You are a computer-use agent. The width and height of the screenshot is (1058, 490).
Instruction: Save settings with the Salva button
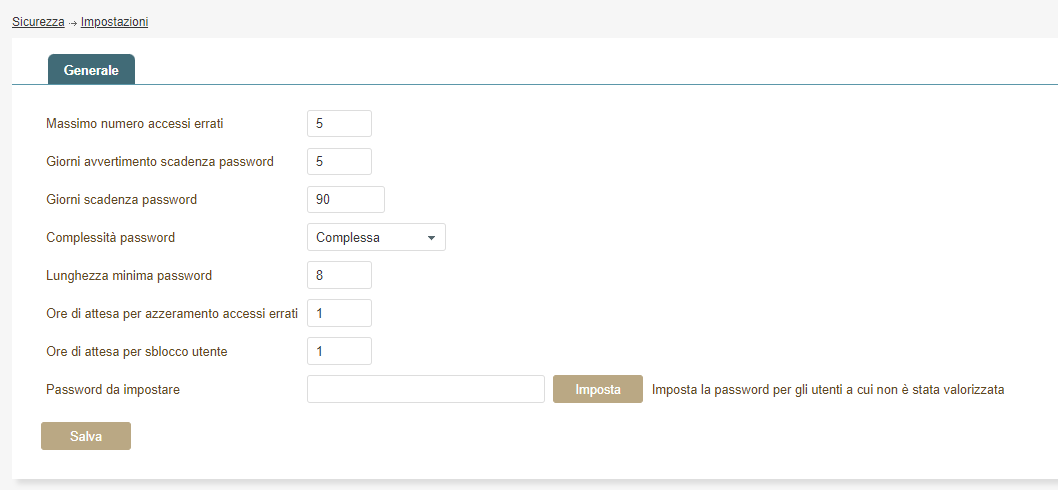pyautogui.click(x=86, y=436)
